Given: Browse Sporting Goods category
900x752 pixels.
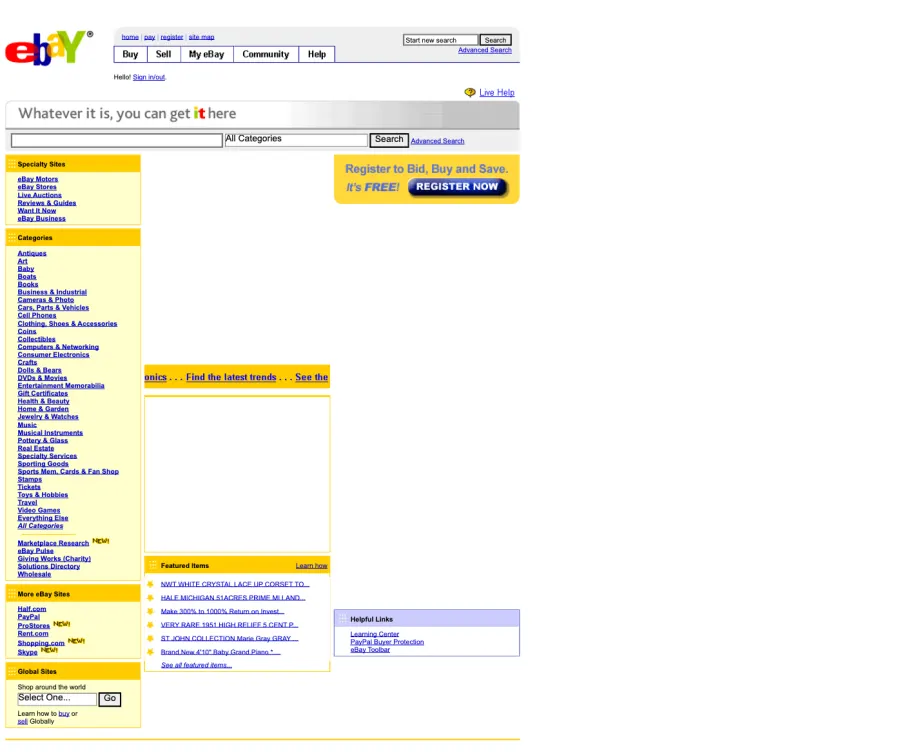Looking at the screenshot, I should tap(43, 464).
